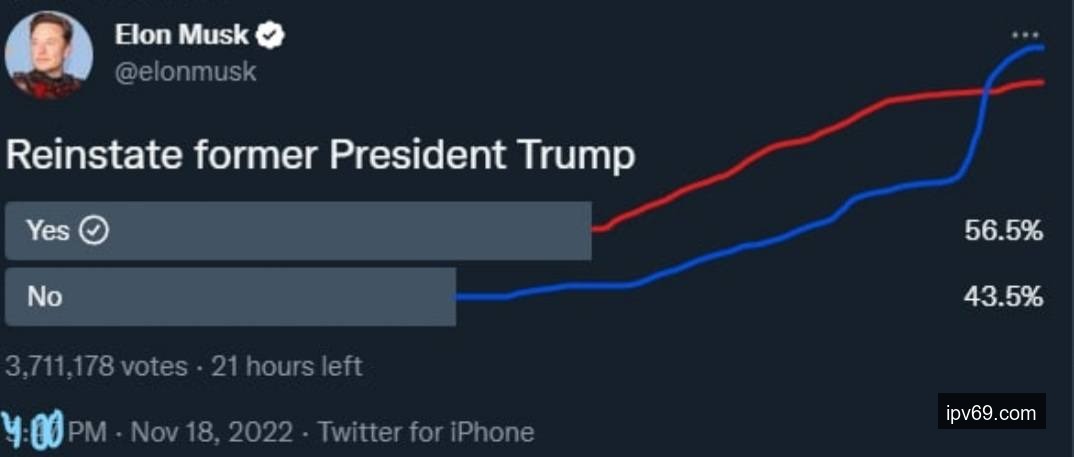Click the 56.5% result label
Image resolution: width=1074 pixels, height=457 pixels.
(1004, 231)
